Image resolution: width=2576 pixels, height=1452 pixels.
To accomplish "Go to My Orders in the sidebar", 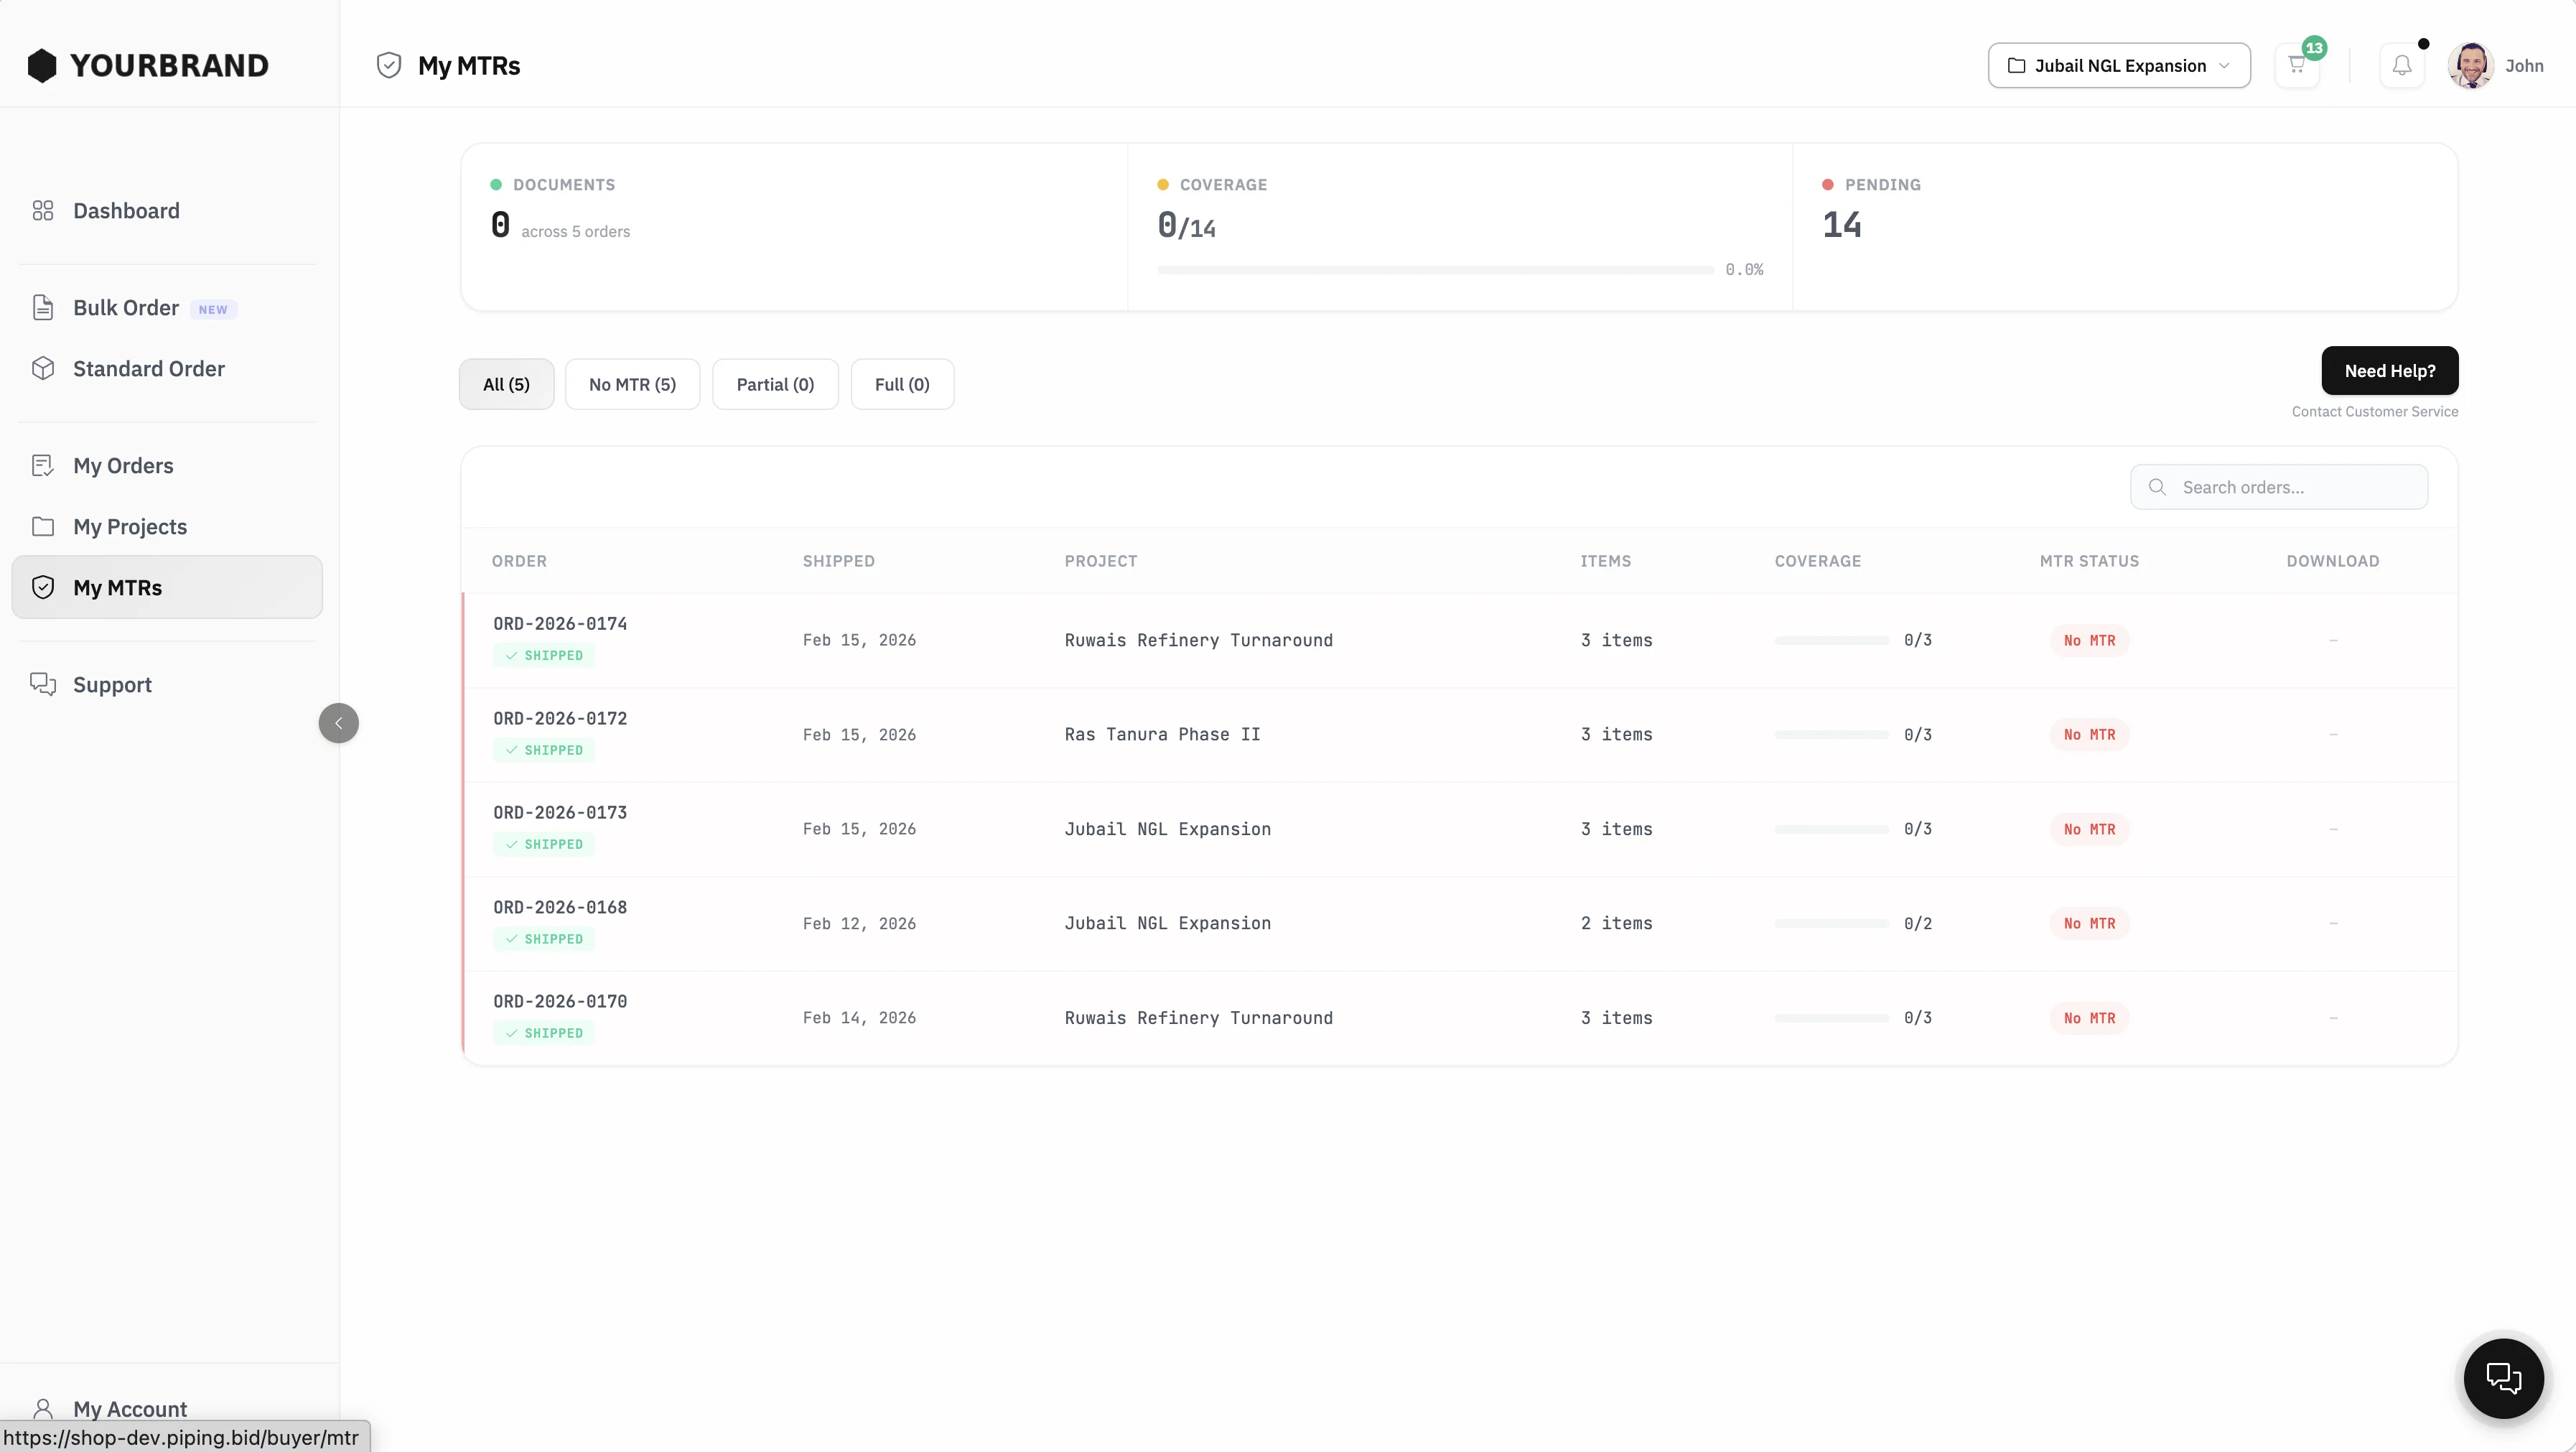I will [123, 466].
